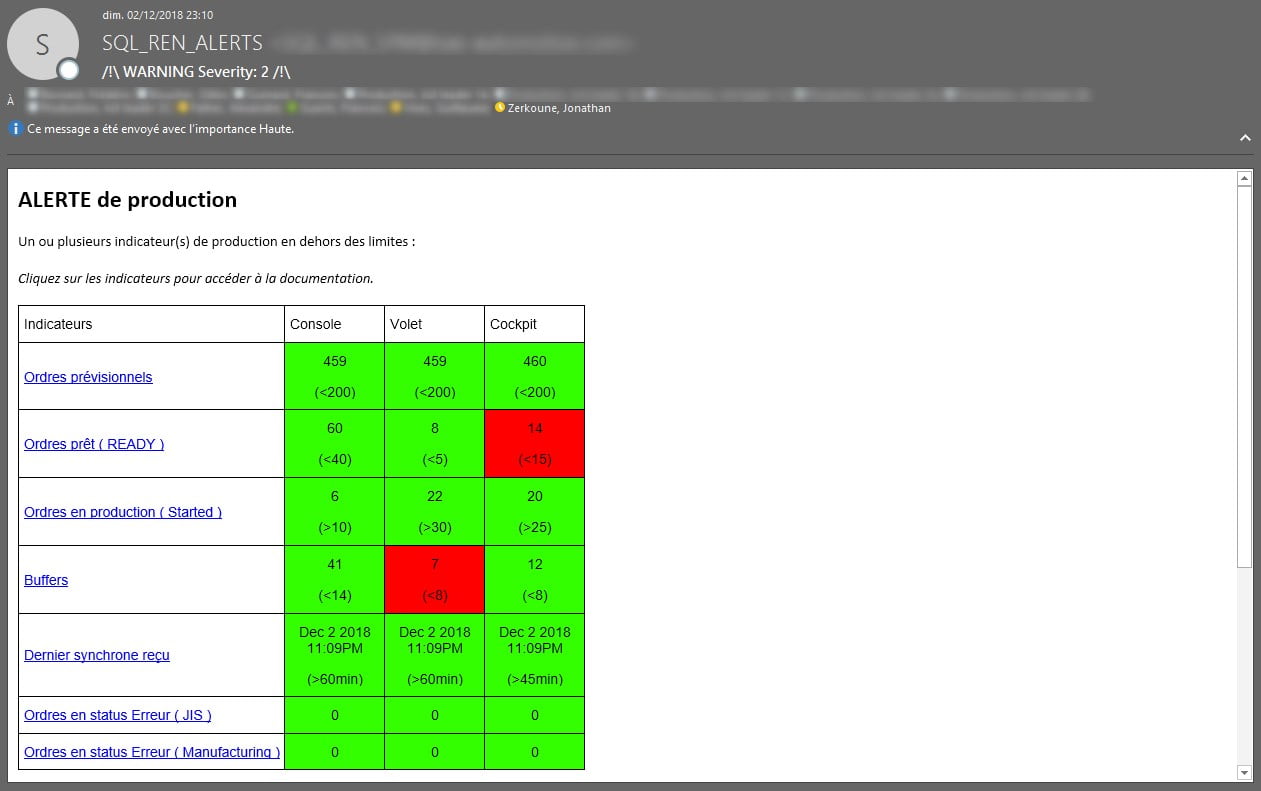1261x791 pixels.
Task: Click the sender name SQL_REN_ALERTS
Action: click(x=182, y=43)
